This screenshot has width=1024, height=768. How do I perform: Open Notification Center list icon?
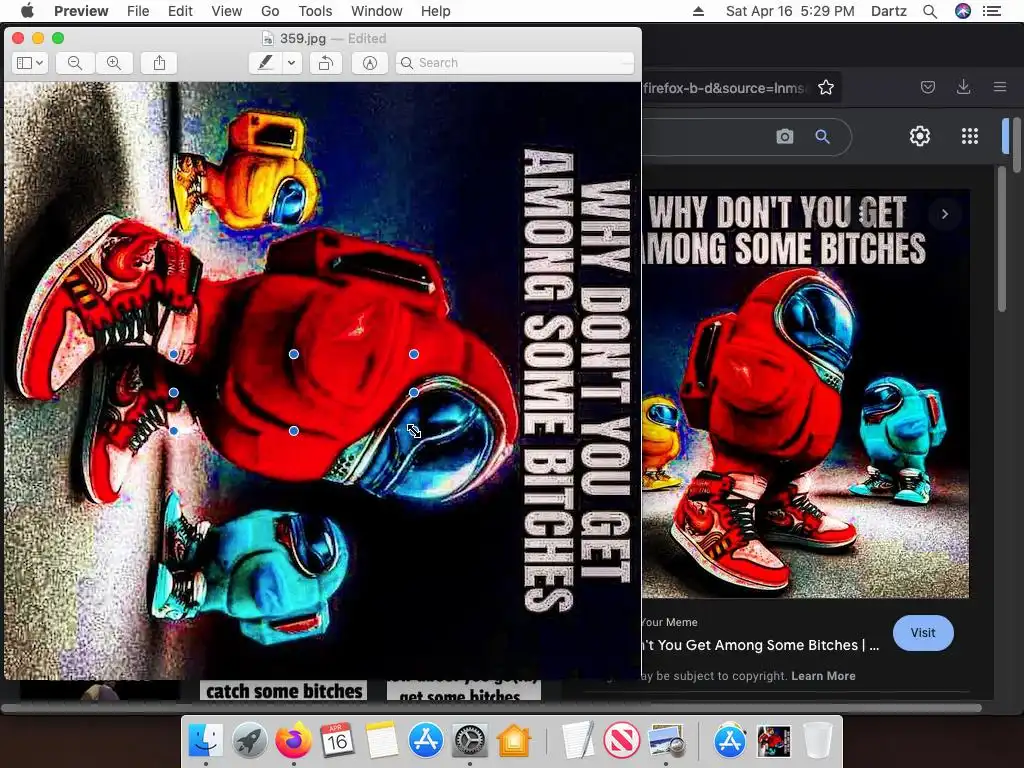[x=992, y=11]
